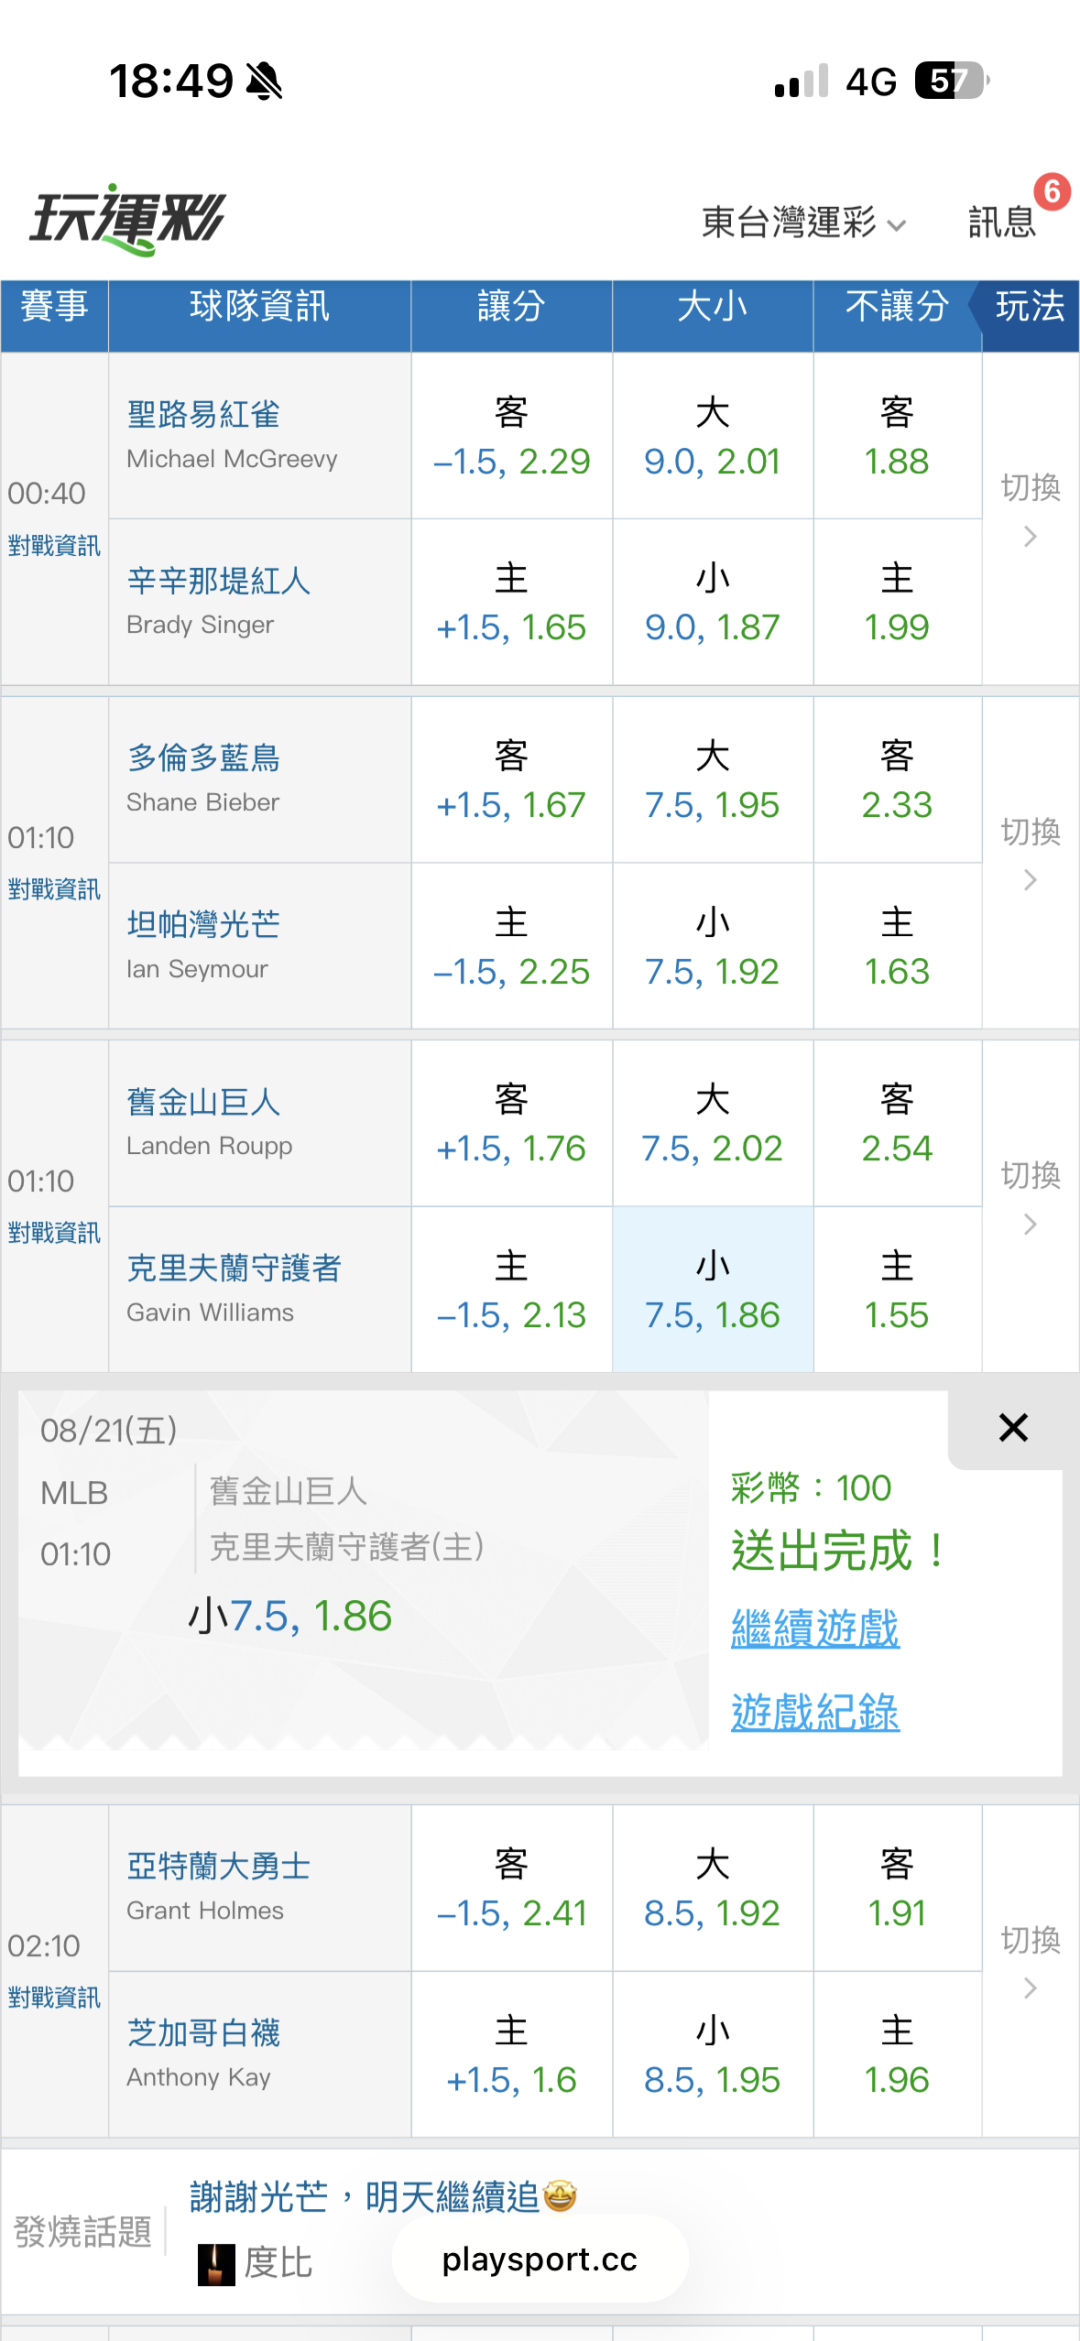The height and width of the screenshot is (2341, 1080).
Task: Toggle 小 7.5, 1.86 bet for 克里夫蘭守護者
Action: tap(712, 1290)
